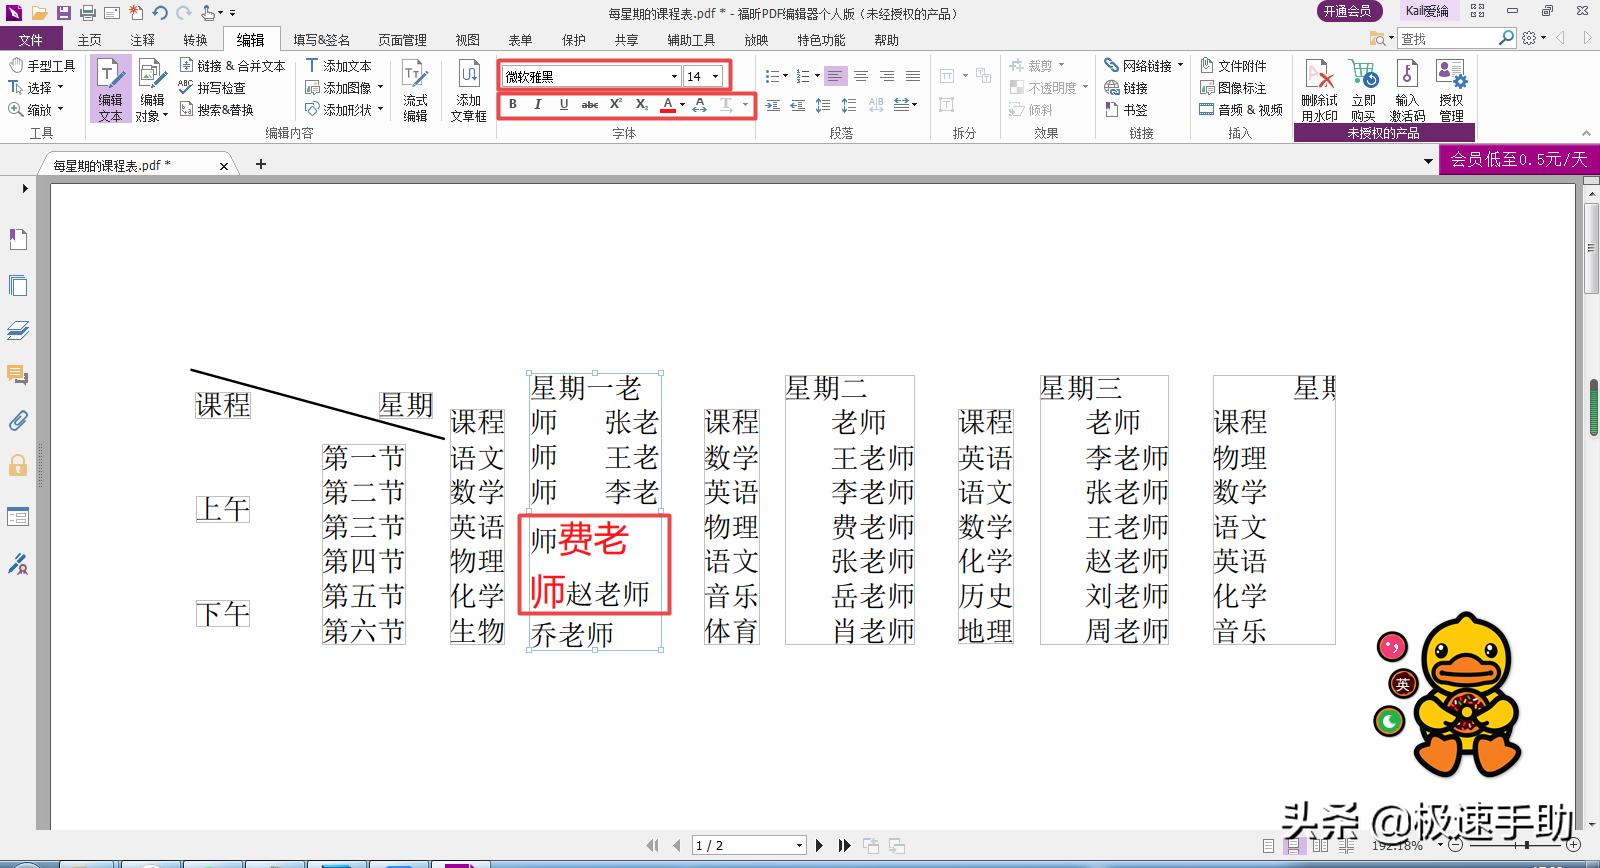The width and height of the screenshot is (1600, 868).
Task: Toggle Center alignment paragraph button
Action: [x=861, y=76]
